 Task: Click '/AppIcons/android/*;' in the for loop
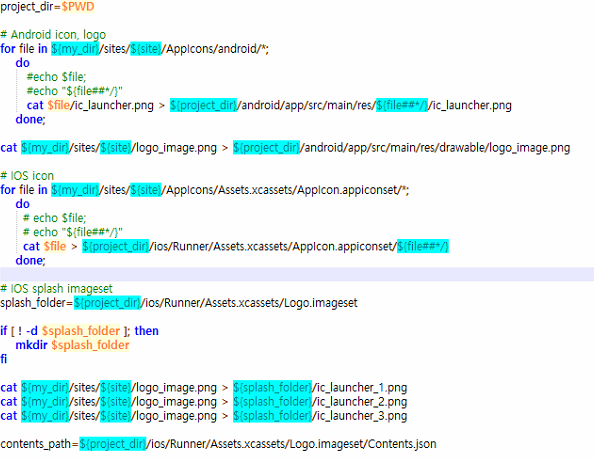pos(215,49)
